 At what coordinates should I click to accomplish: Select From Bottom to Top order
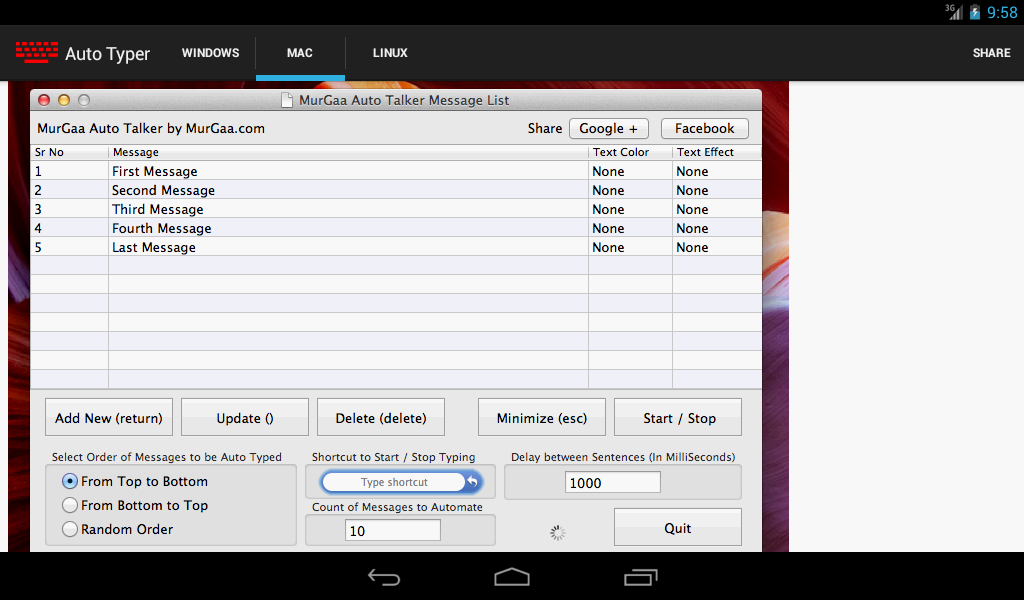(x=70, y=505)
